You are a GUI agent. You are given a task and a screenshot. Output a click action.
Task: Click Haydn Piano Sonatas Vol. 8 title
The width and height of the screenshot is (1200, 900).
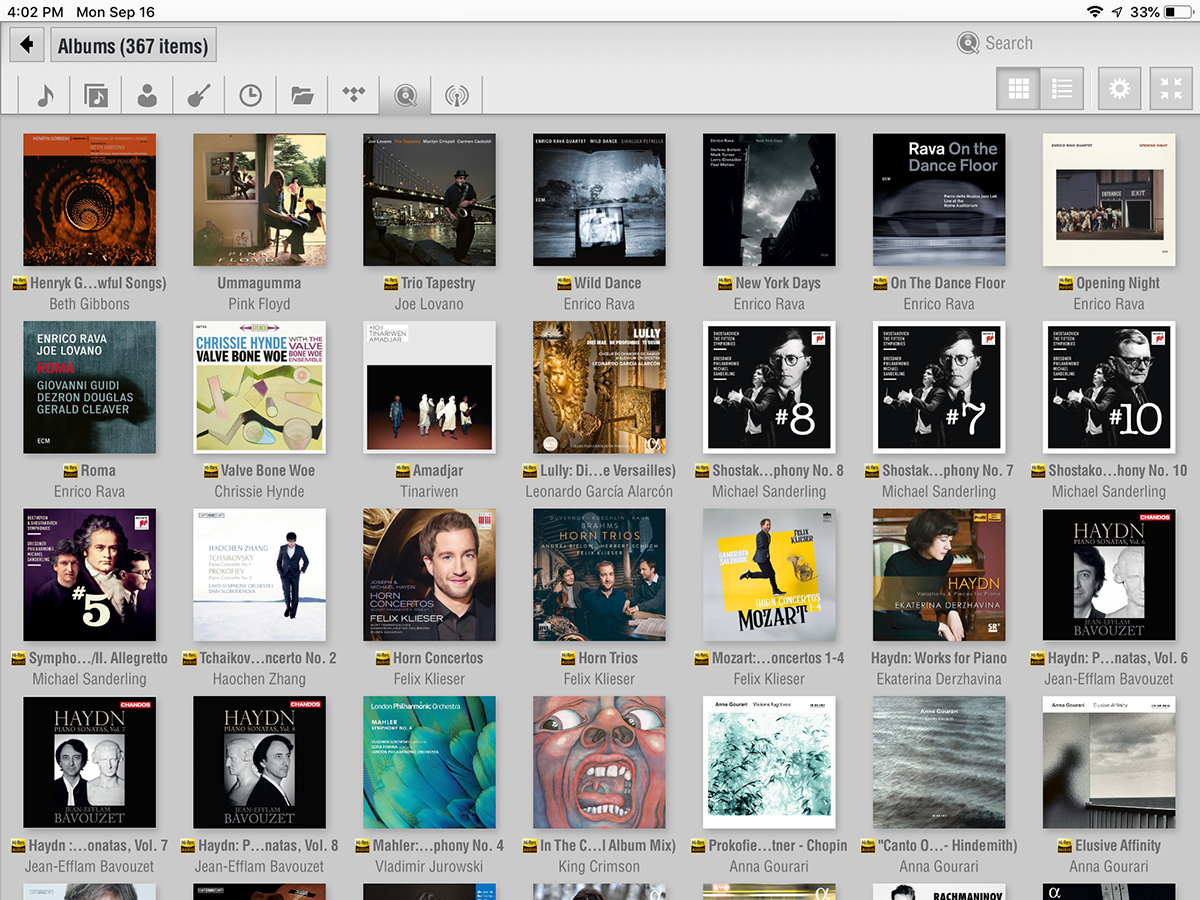click(268, 845)
